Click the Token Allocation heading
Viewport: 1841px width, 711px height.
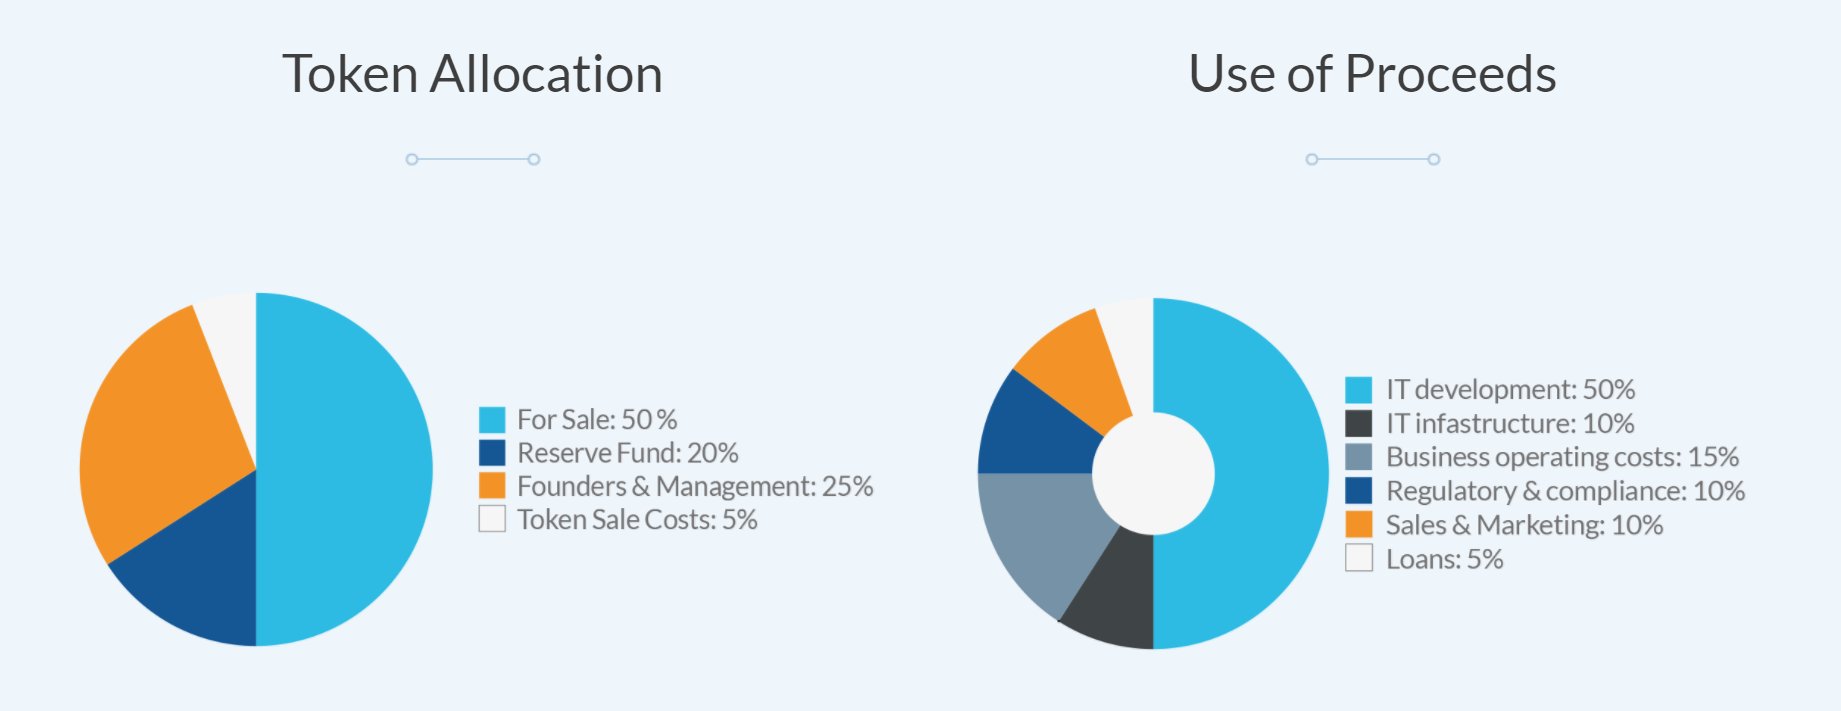tap(472, 74)
